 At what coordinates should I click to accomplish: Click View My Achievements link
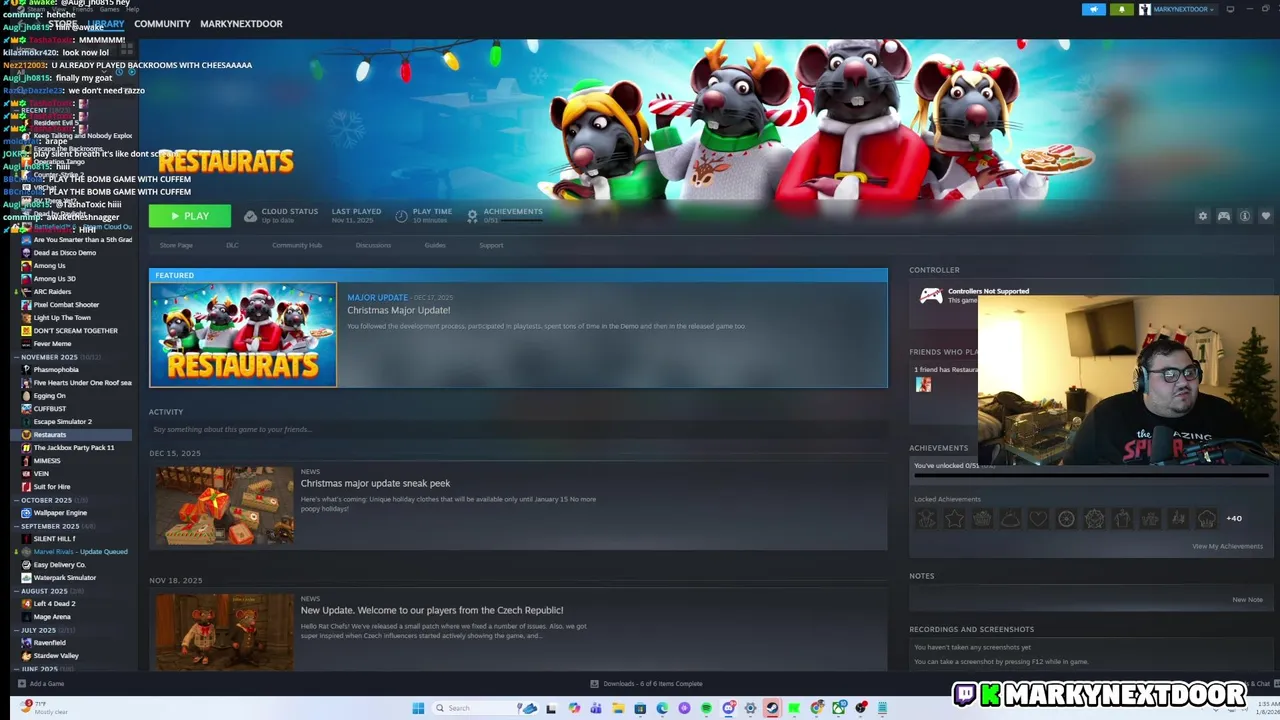click(x=1227, y=546)
